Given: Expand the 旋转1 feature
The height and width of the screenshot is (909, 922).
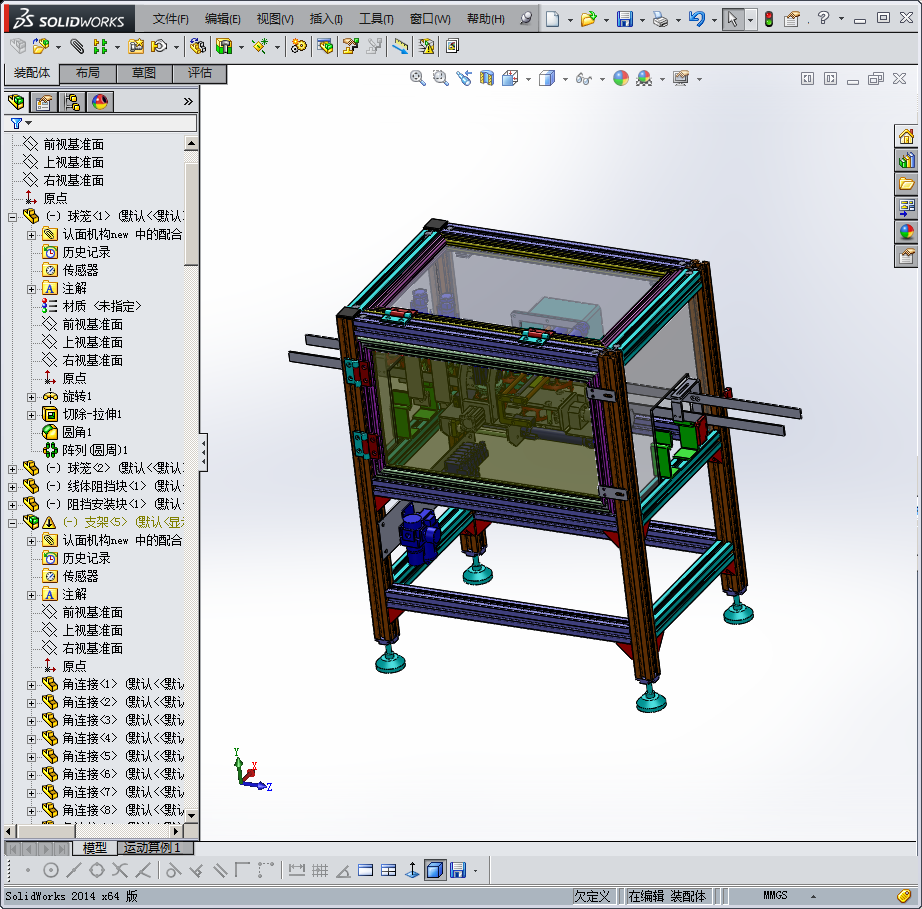Looking at the screenshot, I should point(32,397).
